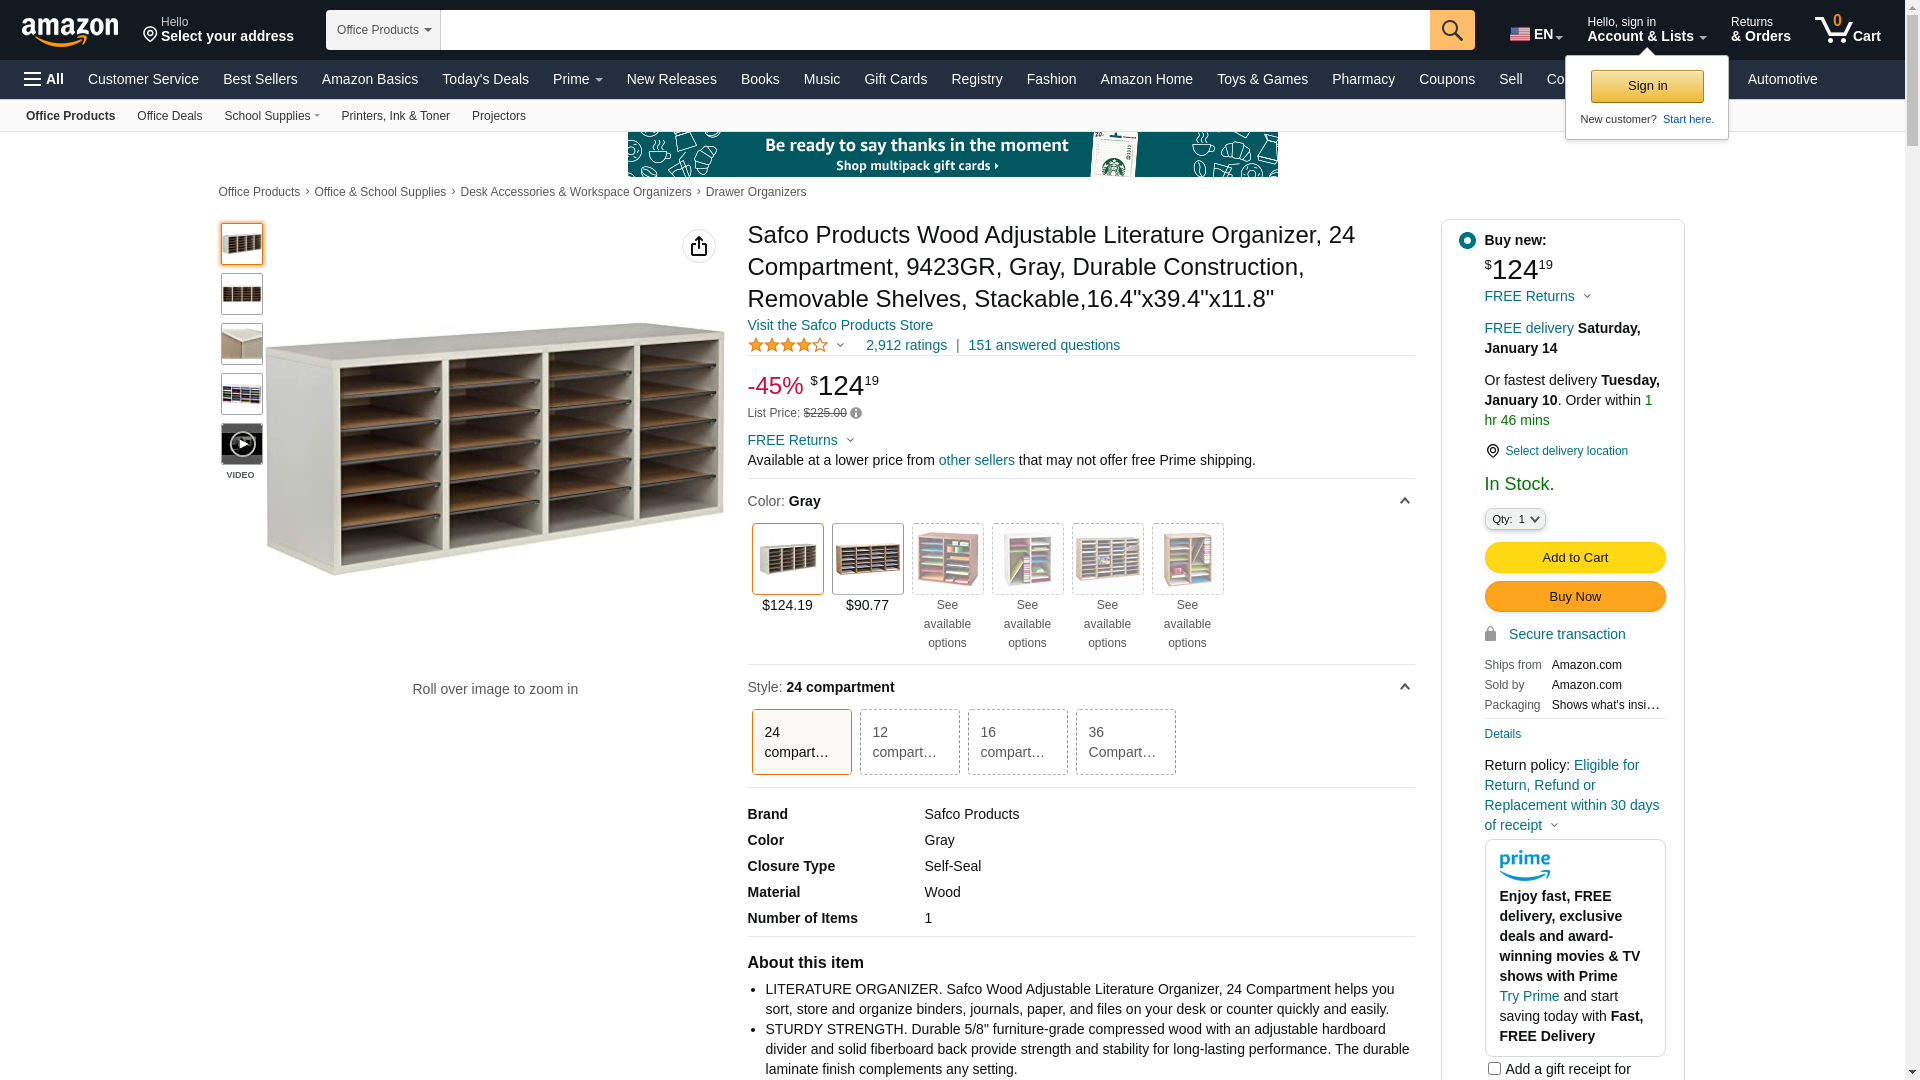Open the School Supplies submenu

tap(272, 116)
